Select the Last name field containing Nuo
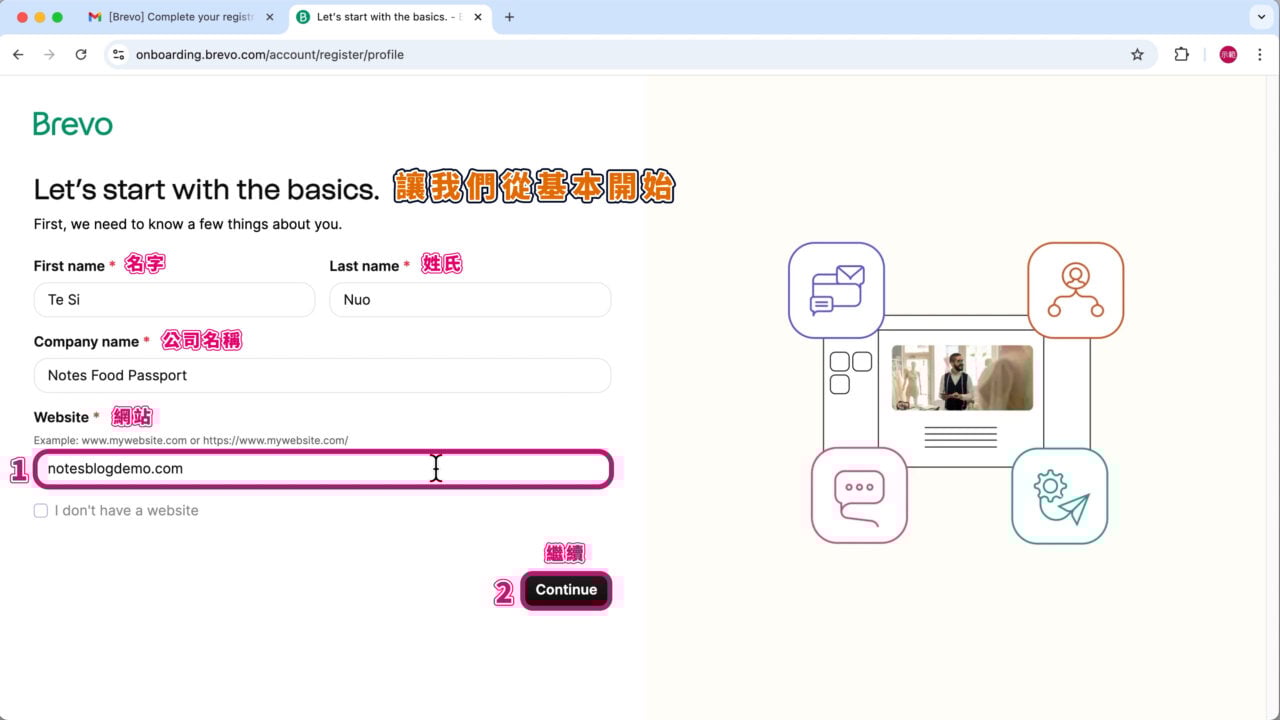This screenshot has width=1280, height=720. pos(470,299)
